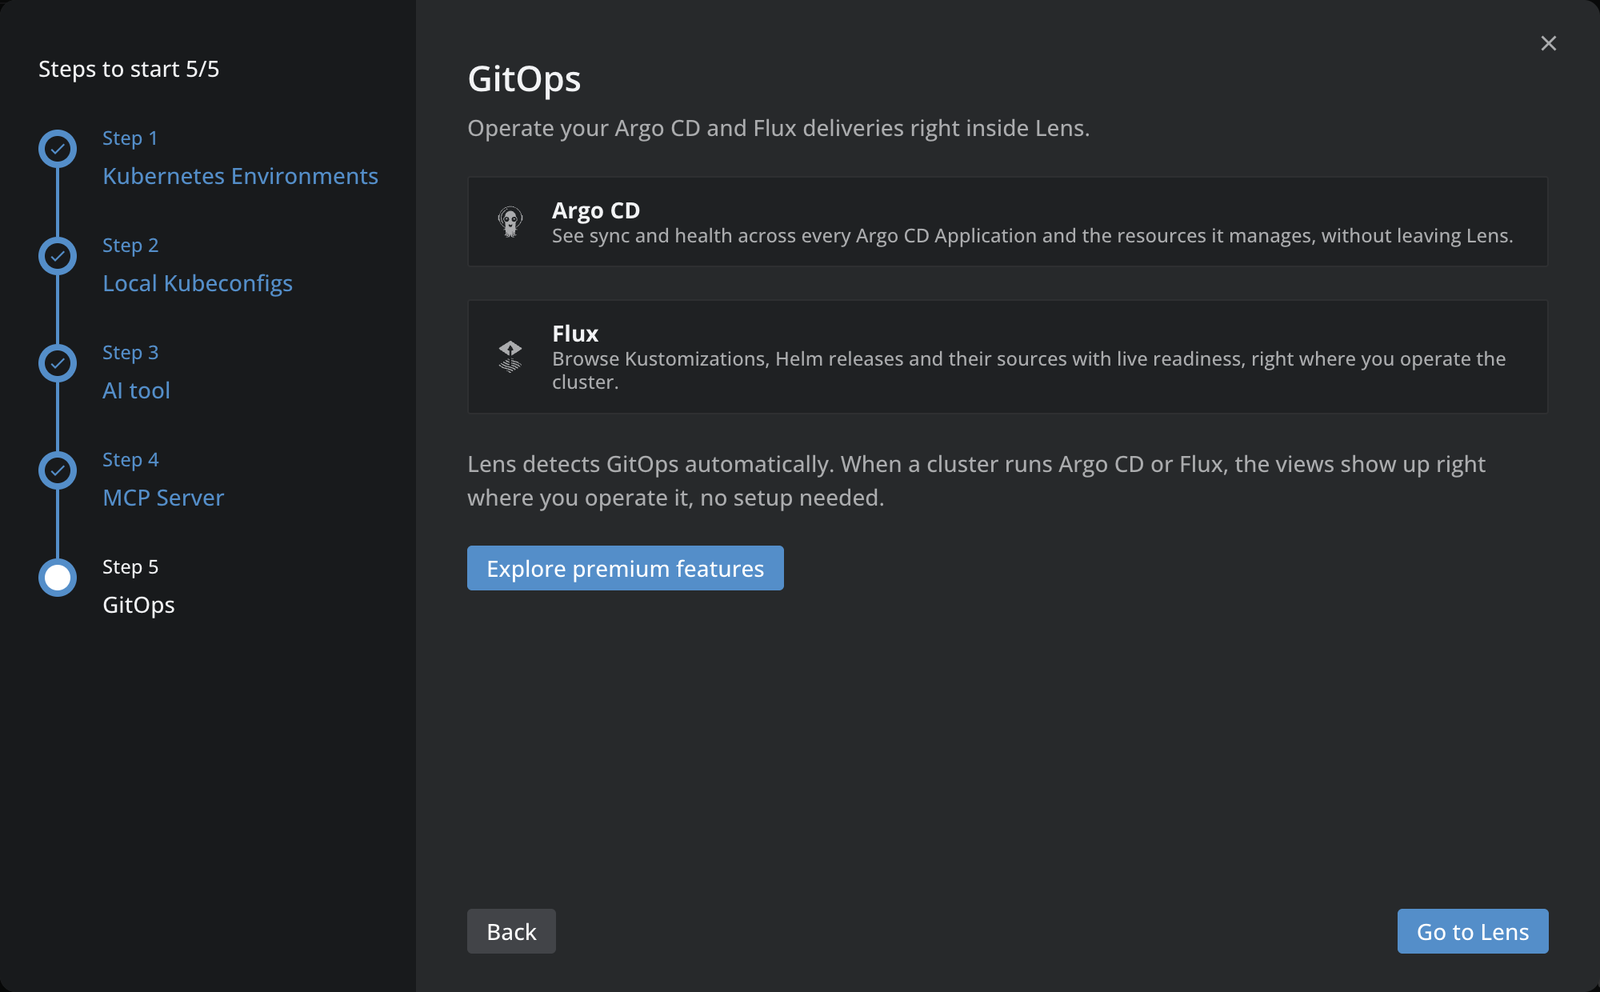
Task: Finish onboarding with Go to Lens
Action: (1472, 931)
